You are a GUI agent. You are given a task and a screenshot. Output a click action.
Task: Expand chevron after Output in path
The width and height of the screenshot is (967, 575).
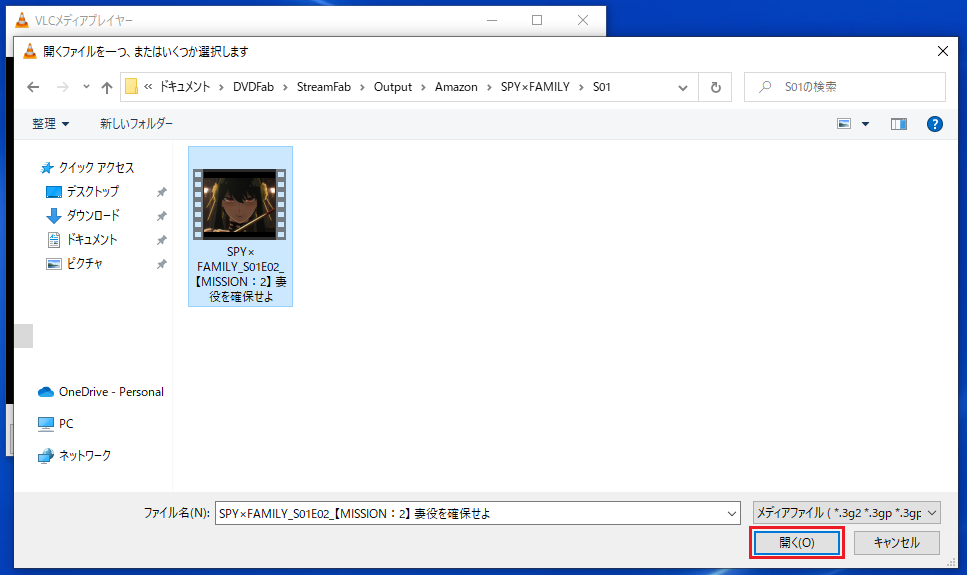(423, 88)
